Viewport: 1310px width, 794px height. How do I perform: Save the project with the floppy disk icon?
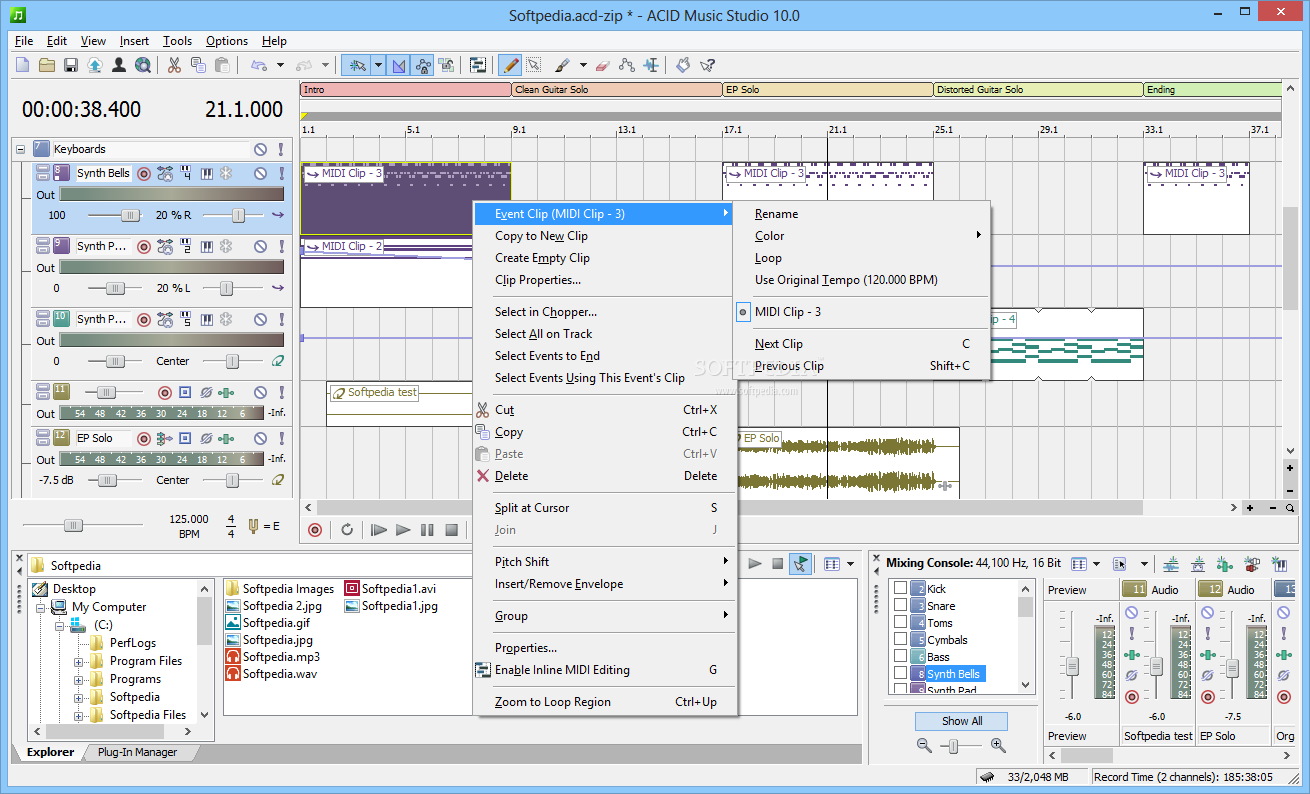coord(71,65)
